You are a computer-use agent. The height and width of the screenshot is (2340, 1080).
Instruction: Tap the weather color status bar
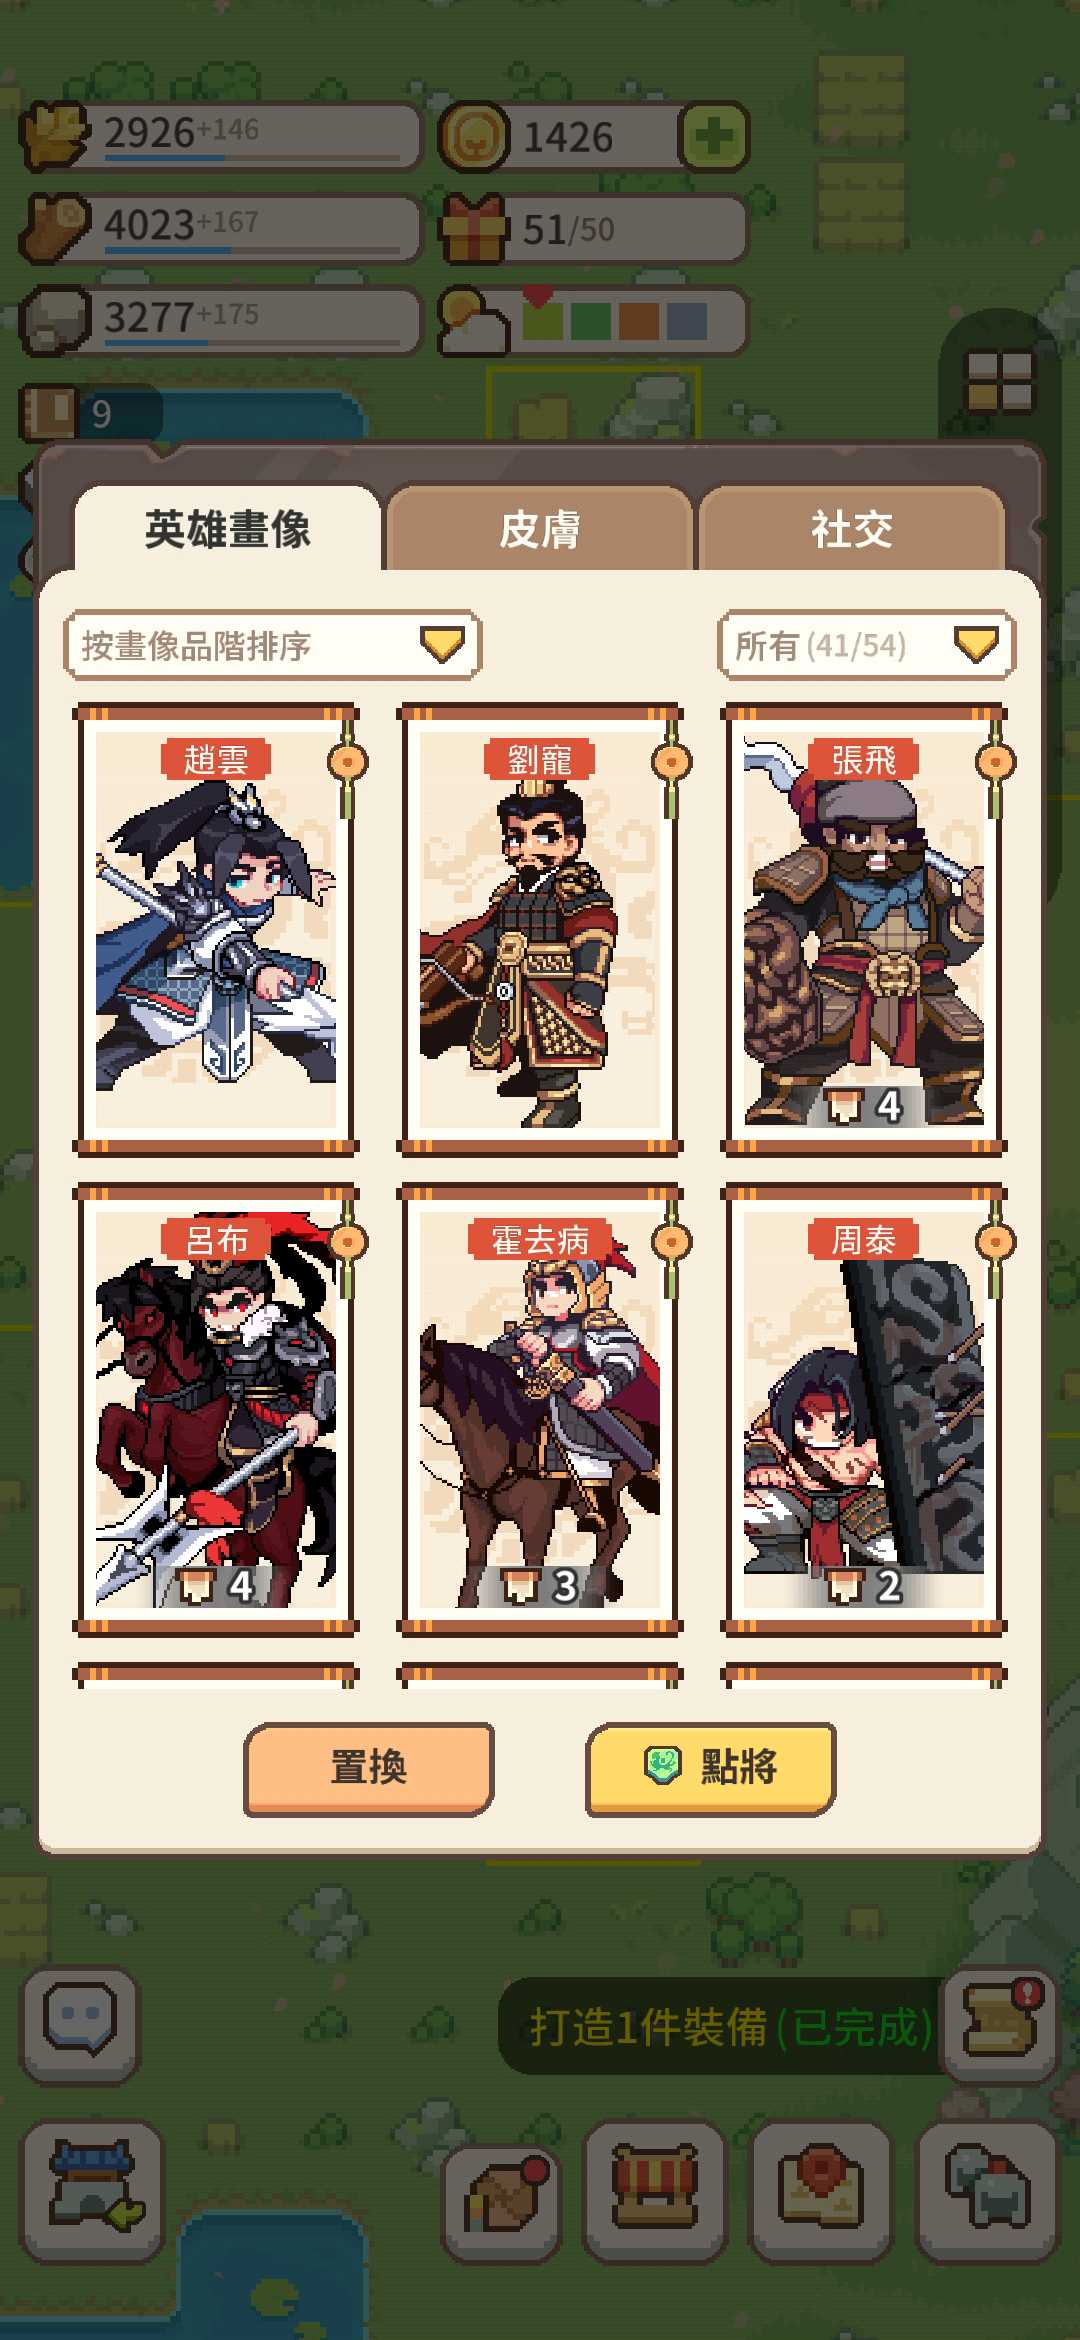[x=614, y=321]
